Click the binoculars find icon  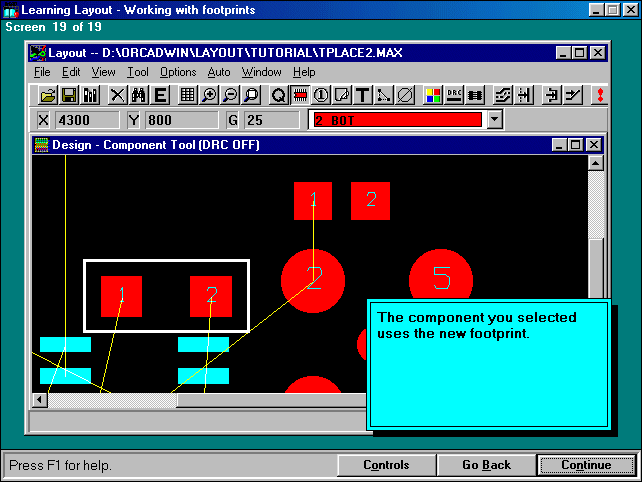[x=139, y=95]
